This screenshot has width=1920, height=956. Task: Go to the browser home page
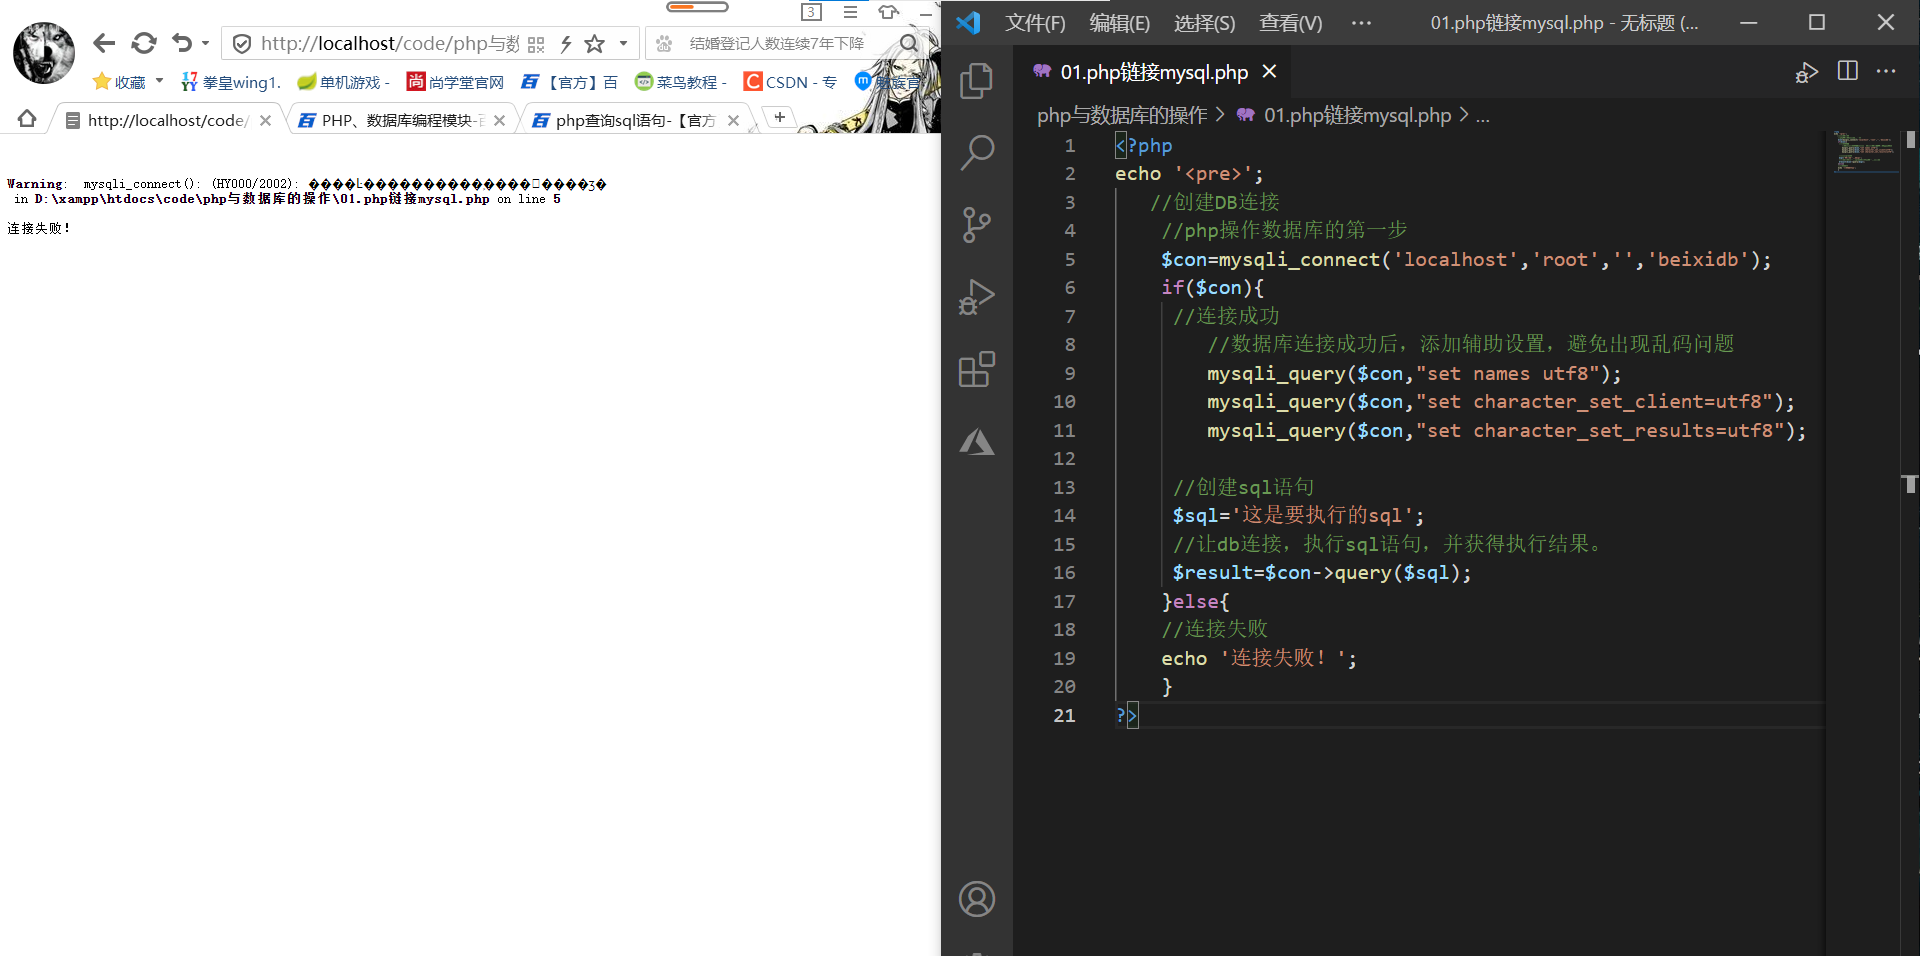27,119
